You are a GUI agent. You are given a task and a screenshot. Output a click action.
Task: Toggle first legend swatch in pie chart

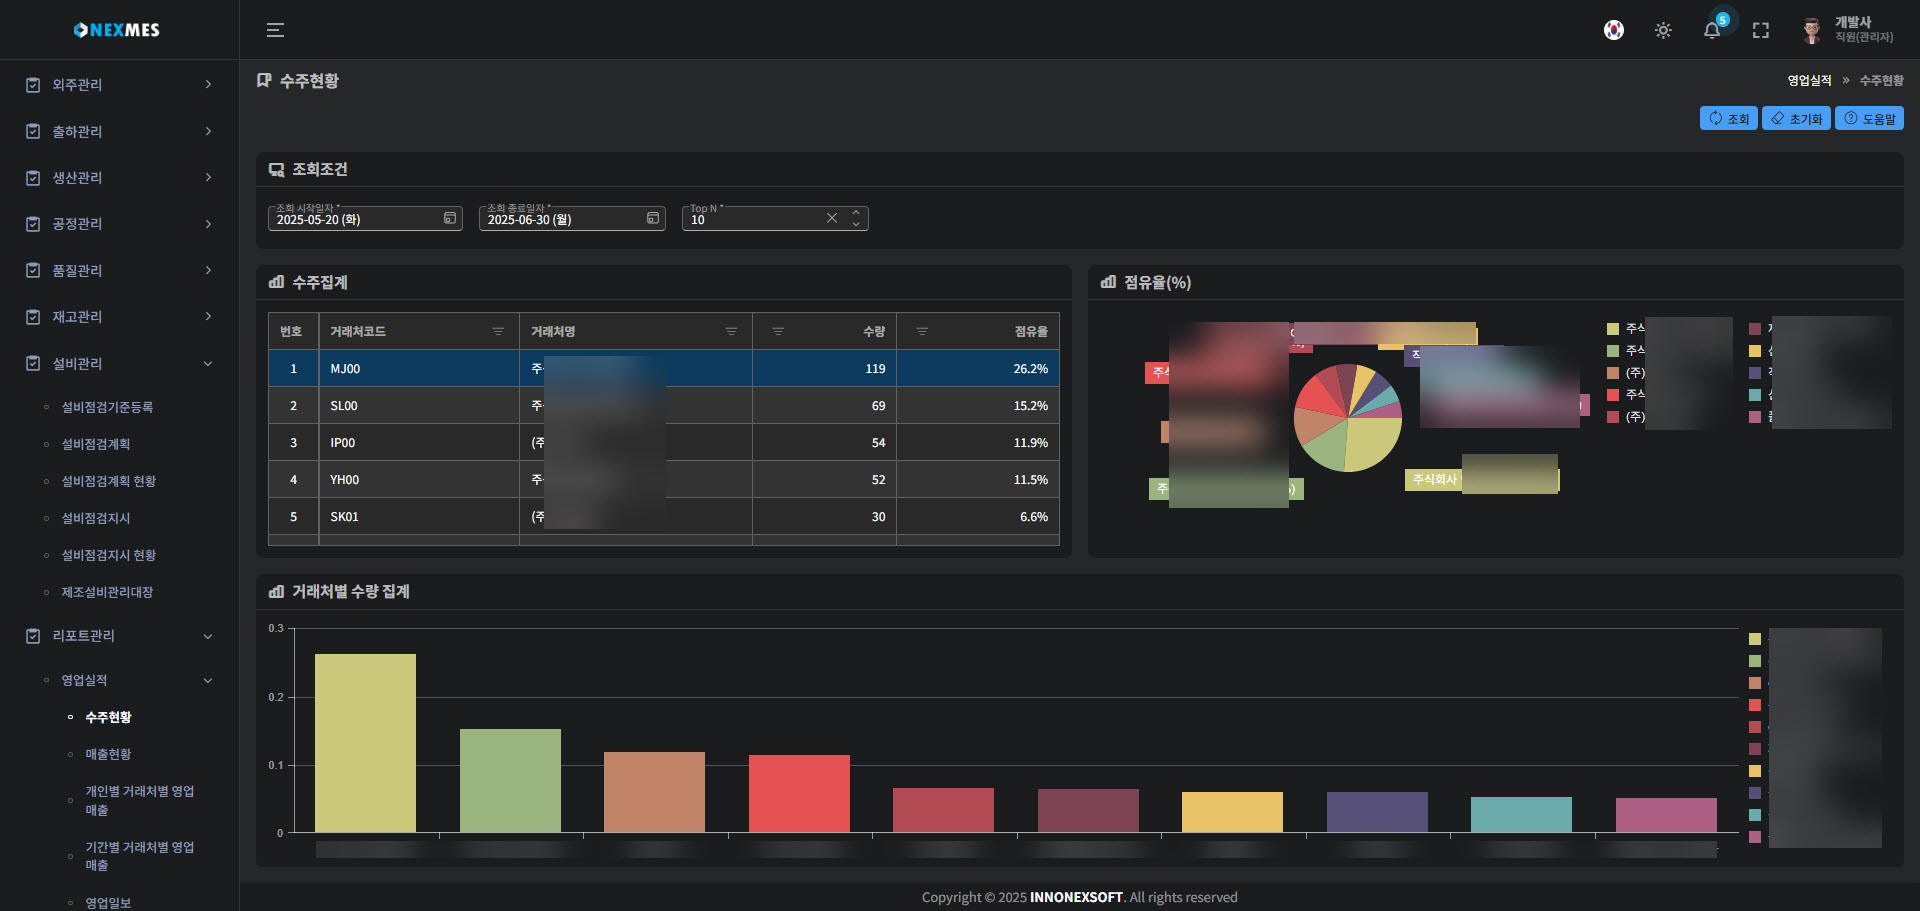tap(1613, 328)
